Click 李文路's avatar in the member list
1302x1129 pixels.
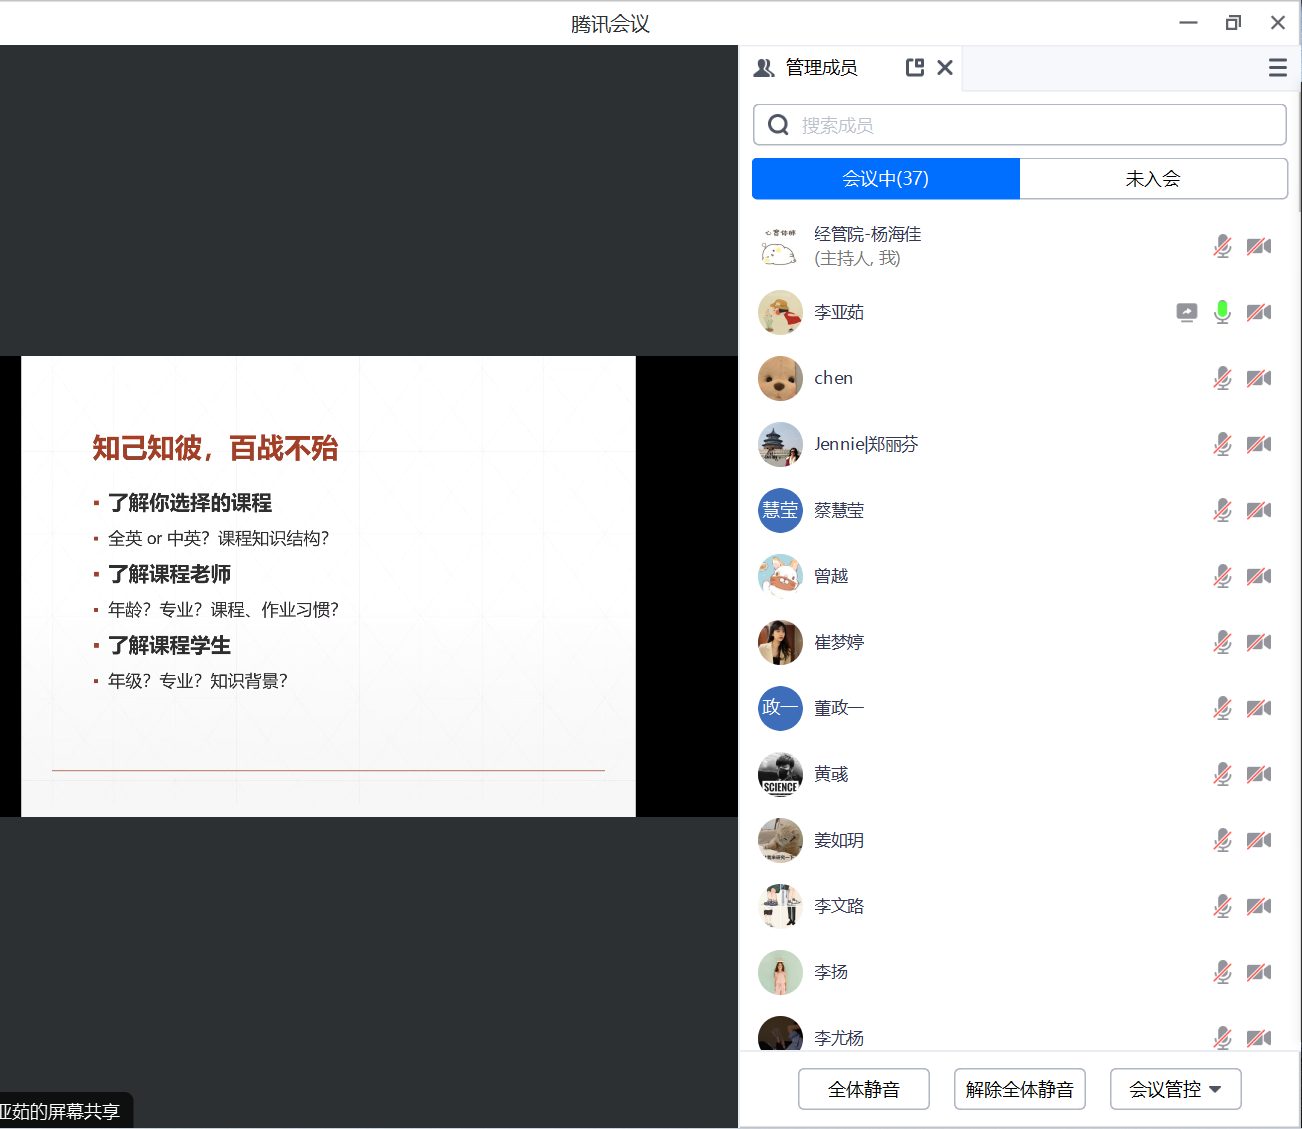click(x=780, y=906)
